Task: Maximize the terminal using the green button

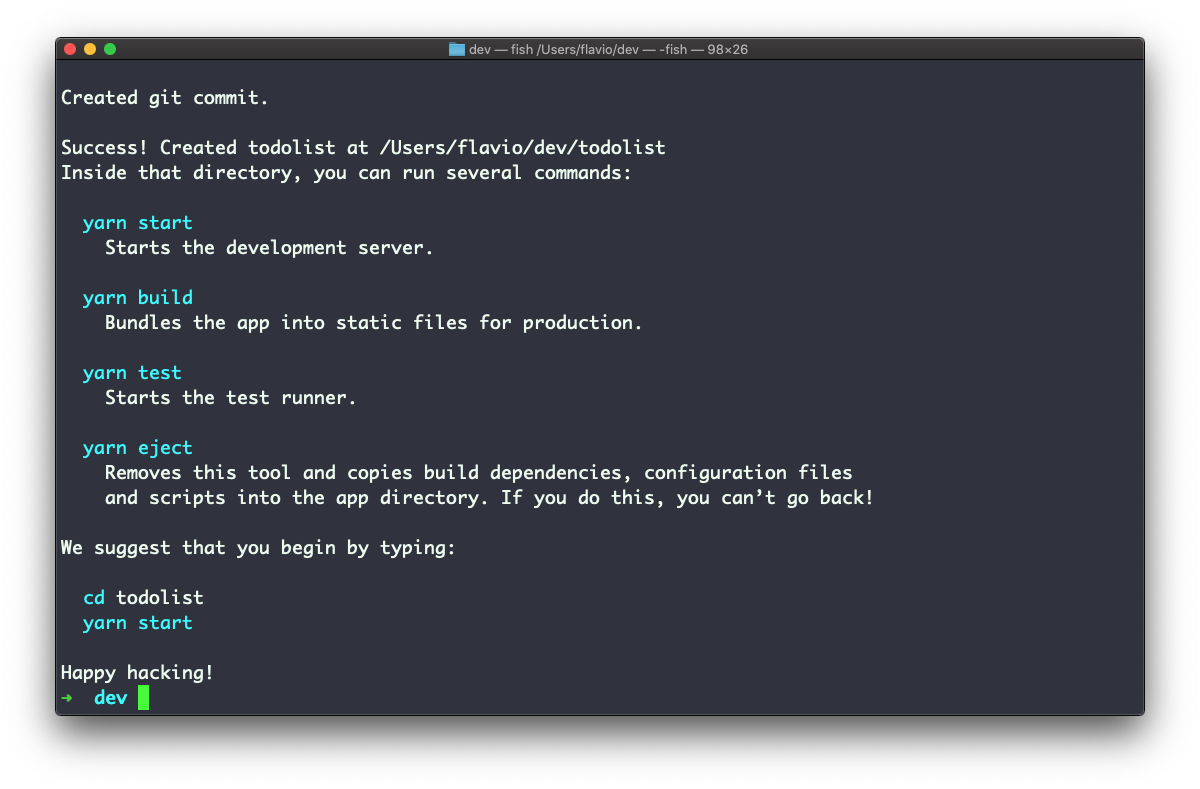Action: point(110,49)
